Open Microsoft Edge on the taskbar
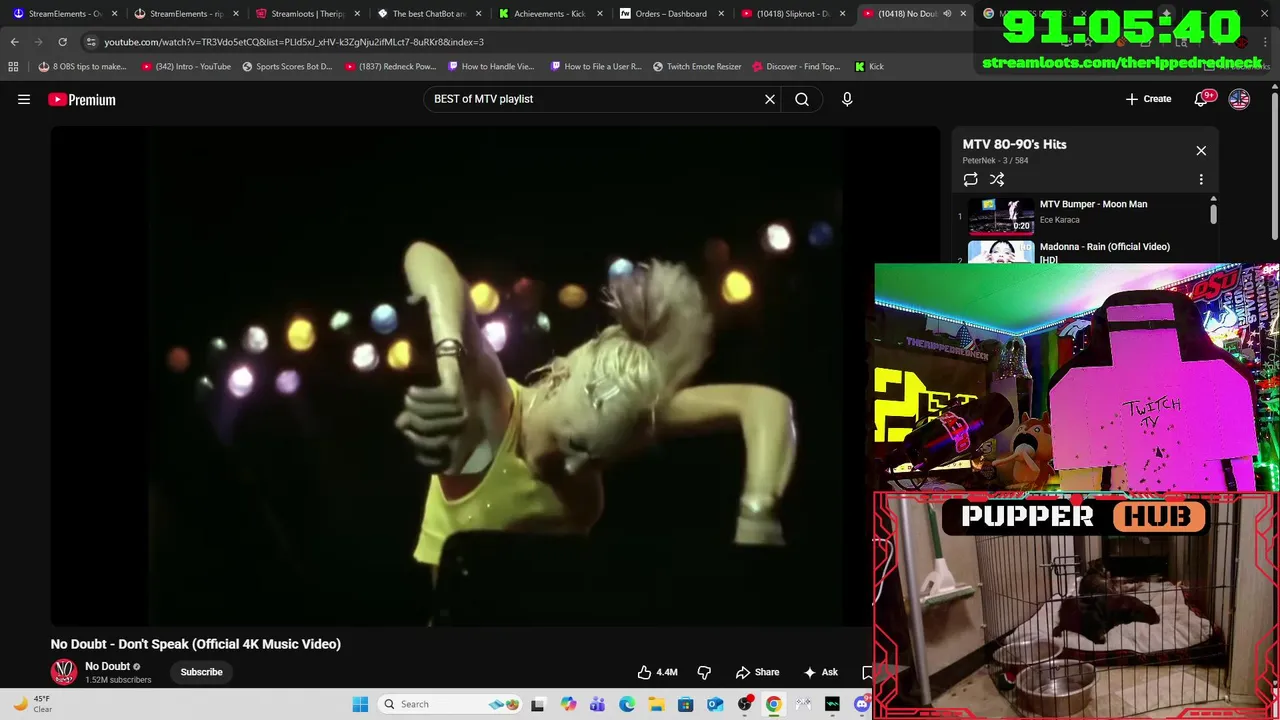This screenshot has width=1280, height=720. [627, 704]
